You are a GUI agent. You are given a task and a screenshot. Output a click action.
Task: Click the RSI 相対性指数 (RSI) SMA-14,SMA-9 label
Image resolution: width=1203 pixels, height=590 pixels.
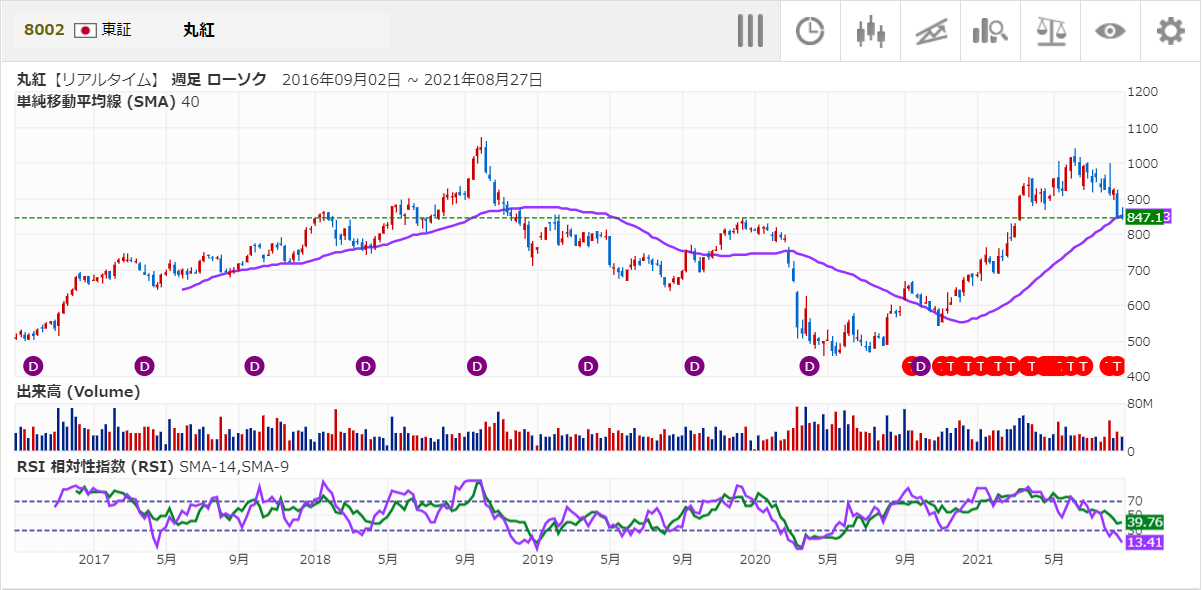152,466
